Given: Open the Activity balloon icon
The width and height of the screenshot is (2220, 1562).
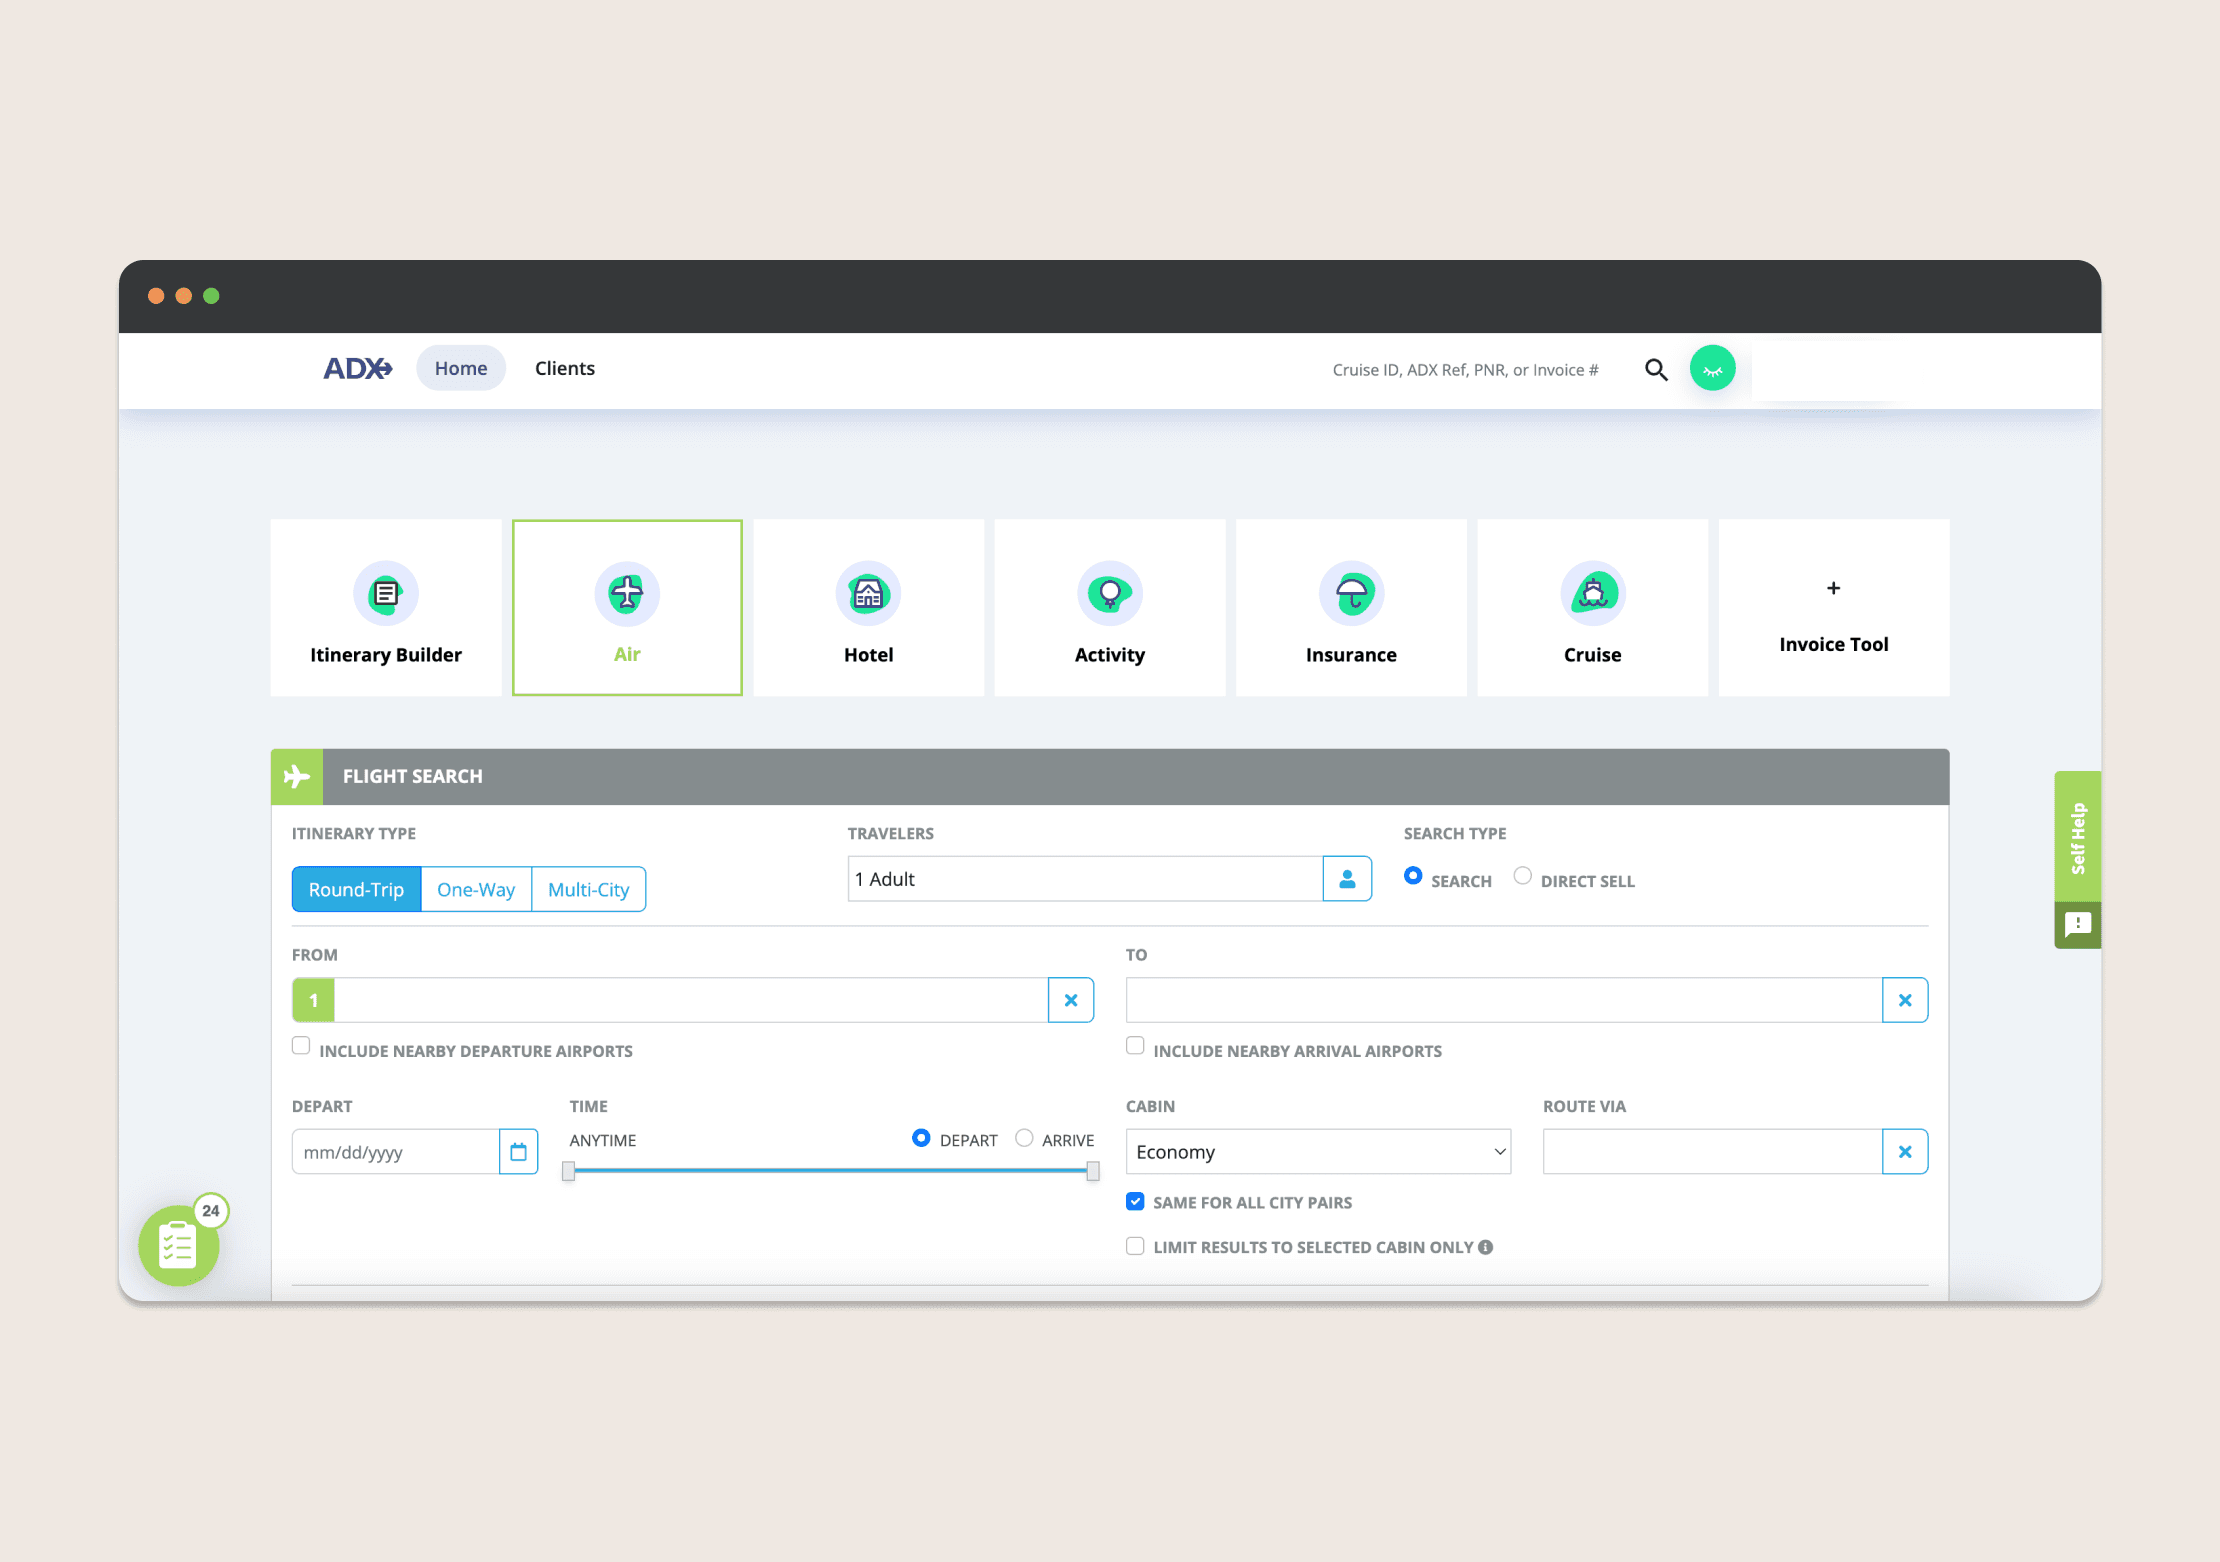Looking at the screenshot, I should [1109, 594].
